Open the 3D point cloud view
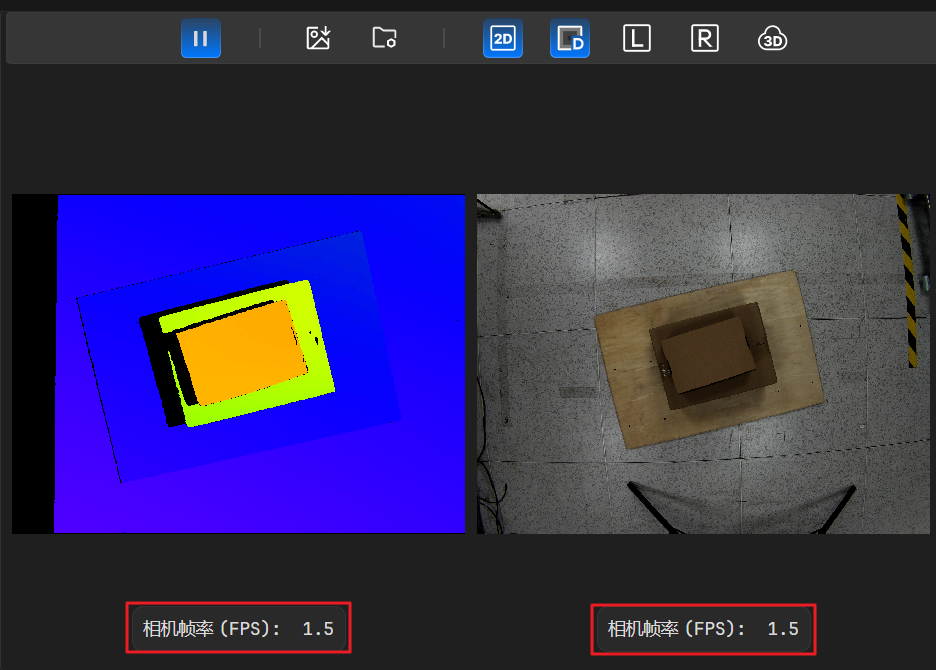 pos(772,39)
